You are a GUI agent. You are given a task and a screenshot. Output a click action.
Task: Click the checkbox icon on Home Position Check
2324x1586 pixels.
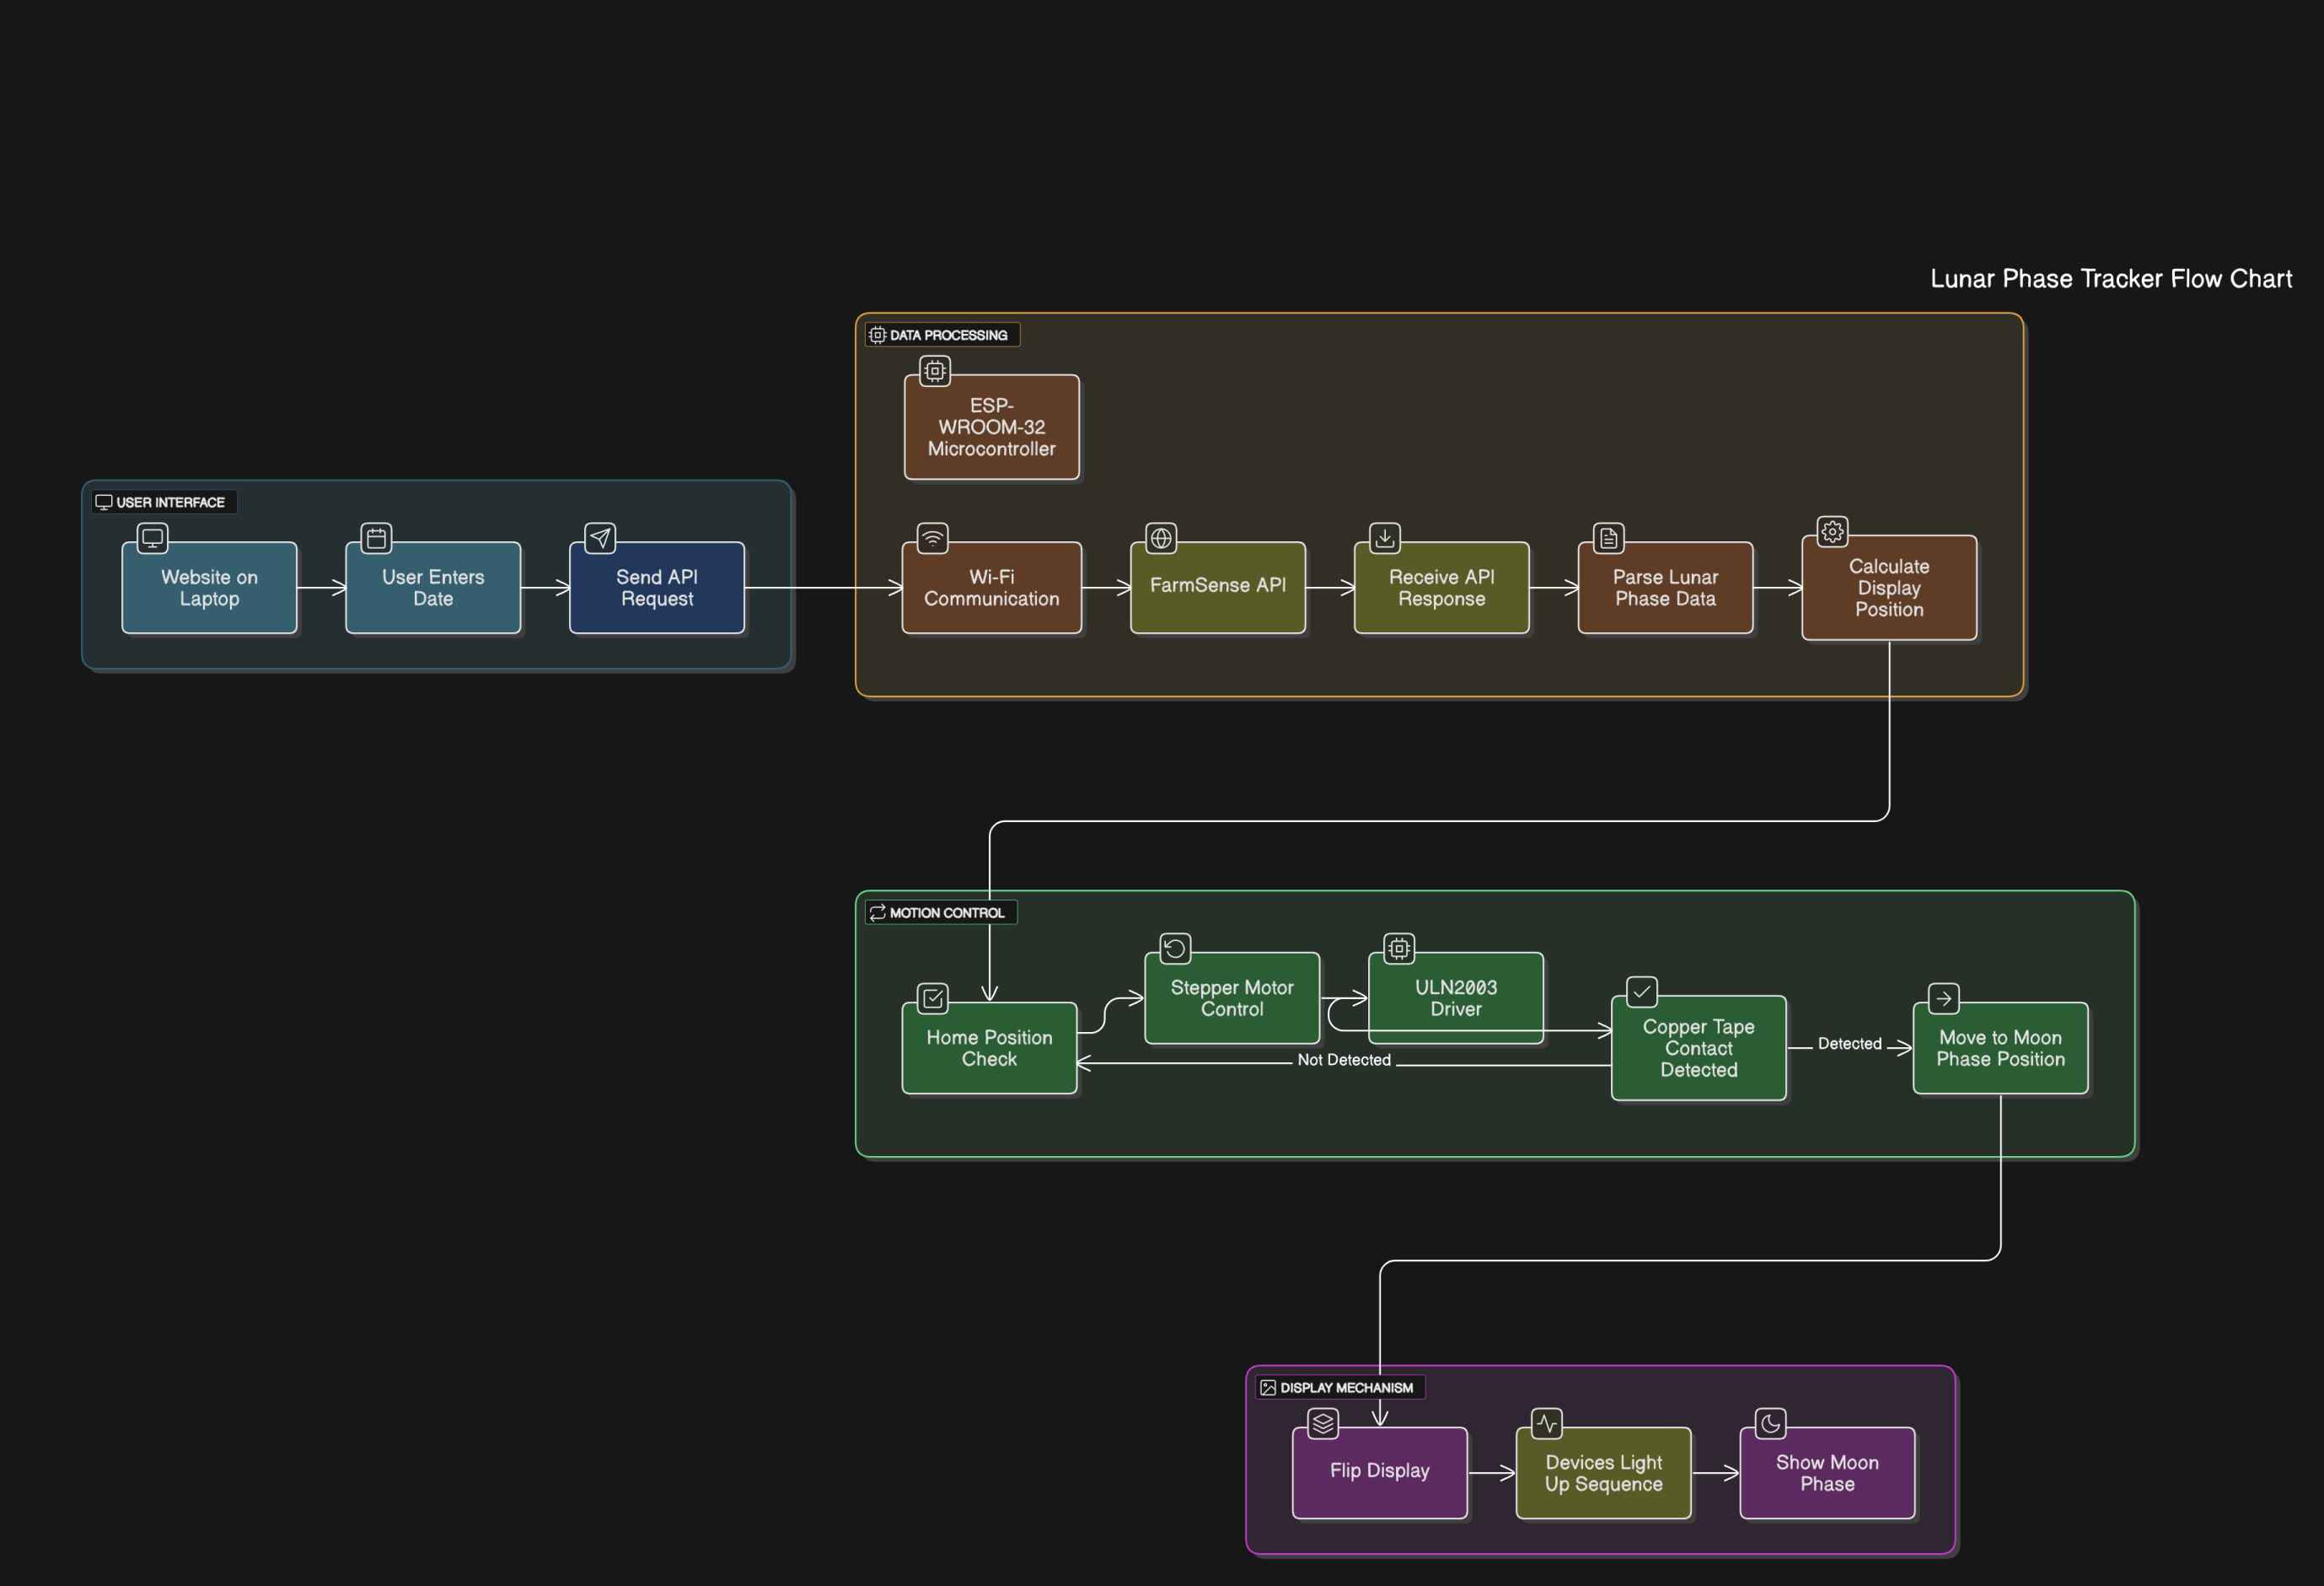933,998
